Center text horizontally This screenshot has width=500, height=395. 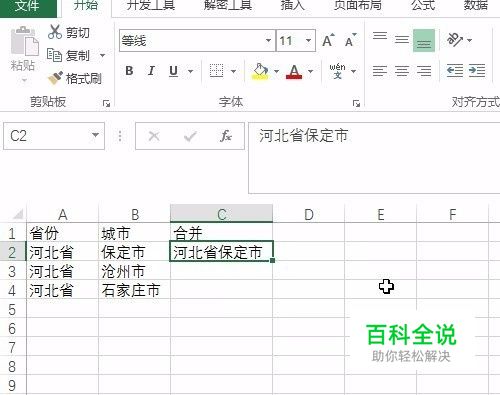[402, 71]
